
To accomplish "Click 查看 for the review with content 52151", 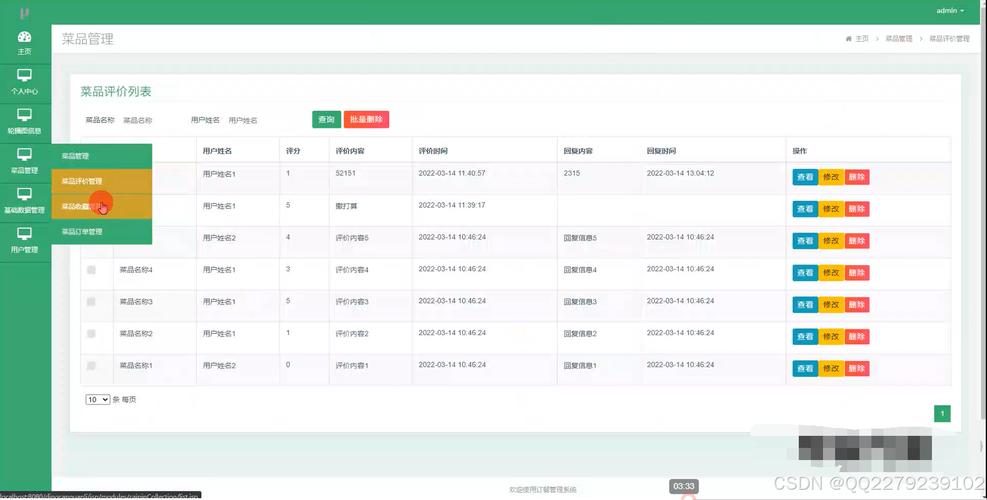I will pyautogui.click(x=805, y=177).
